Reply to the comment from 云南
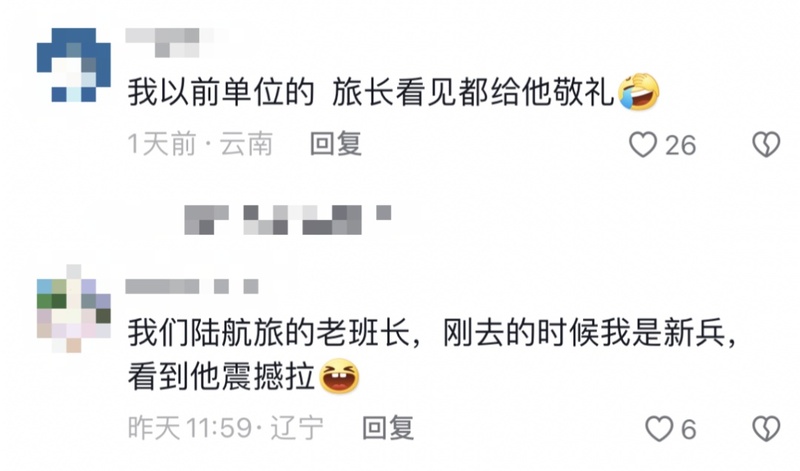This screenshot has height=471, width=800. click(336, 144)
